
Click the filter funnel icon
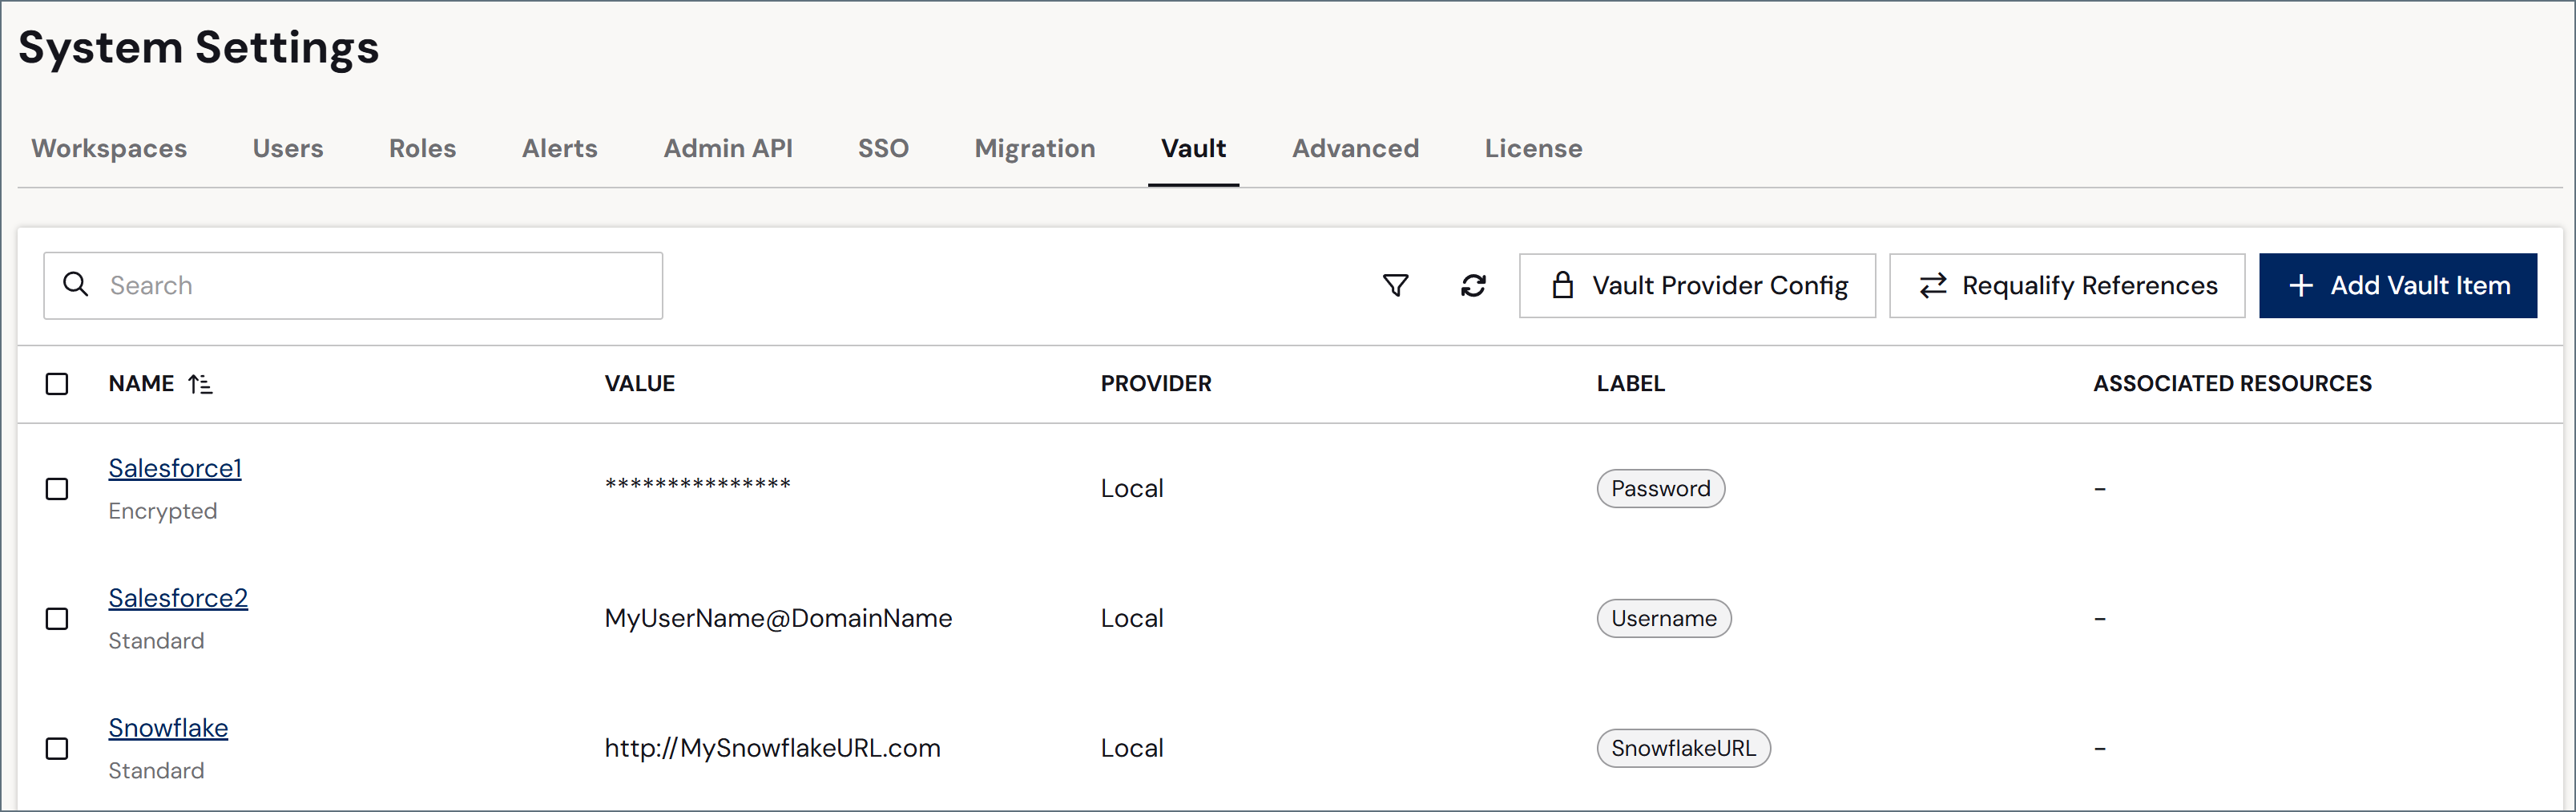click(1395, 286)
